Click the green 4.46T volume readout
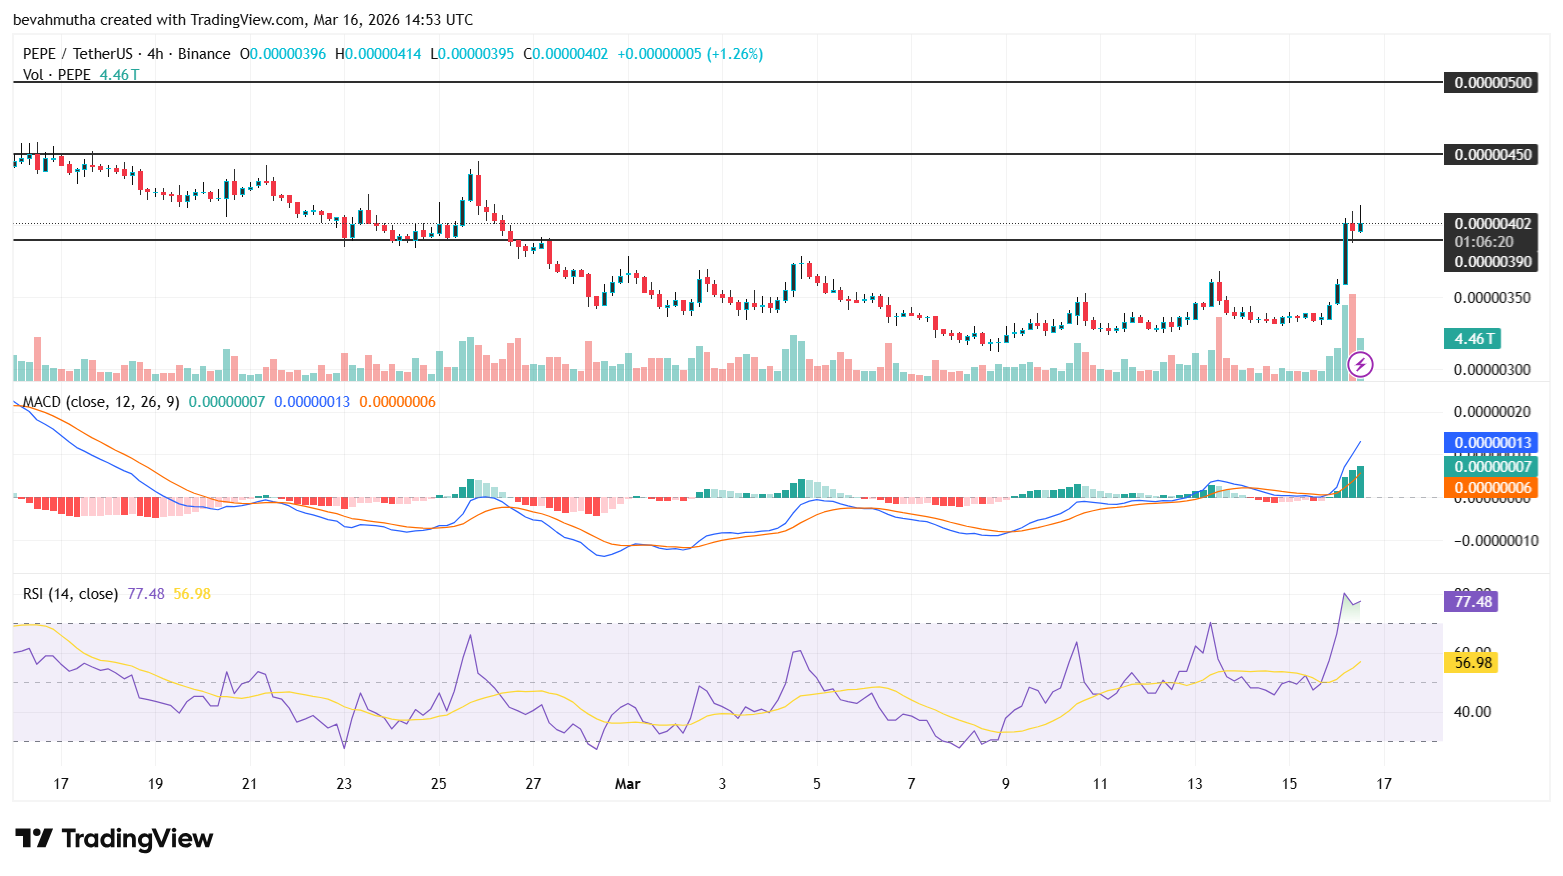 (1472, 339)
